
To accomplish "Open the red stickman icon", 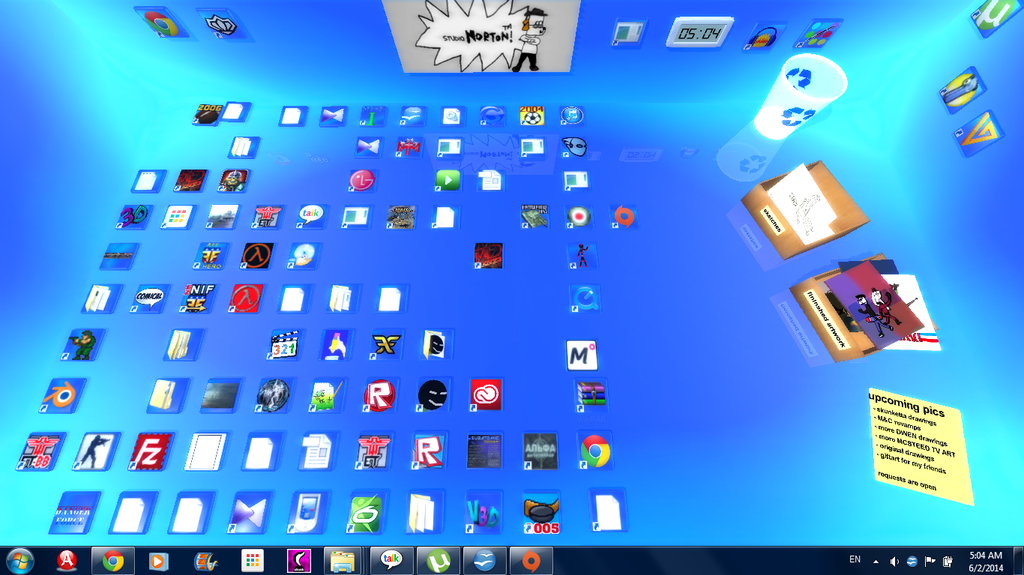I will click(x=581, y=255).
